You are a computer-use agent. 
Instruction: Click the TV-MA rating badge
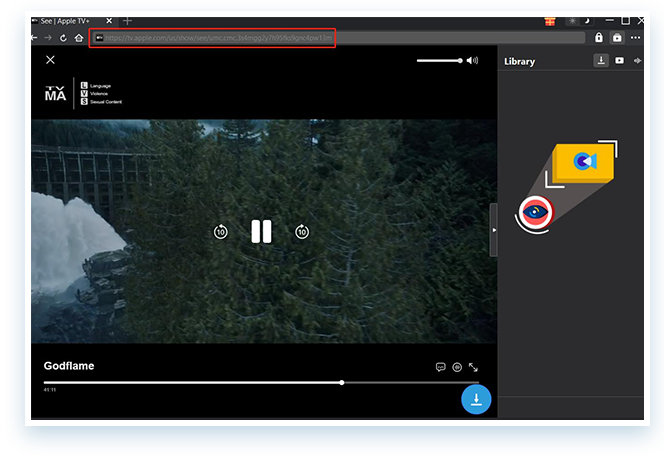(55, 94)
